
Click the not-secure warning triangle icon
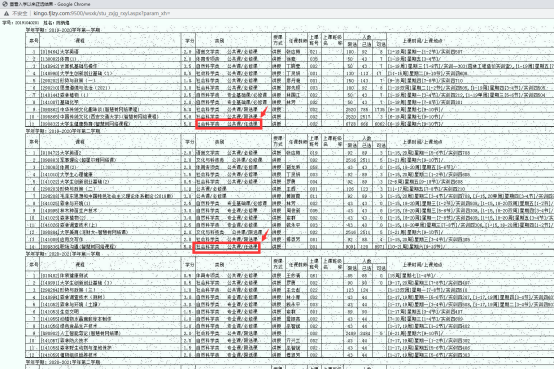(x=6, y=13)
